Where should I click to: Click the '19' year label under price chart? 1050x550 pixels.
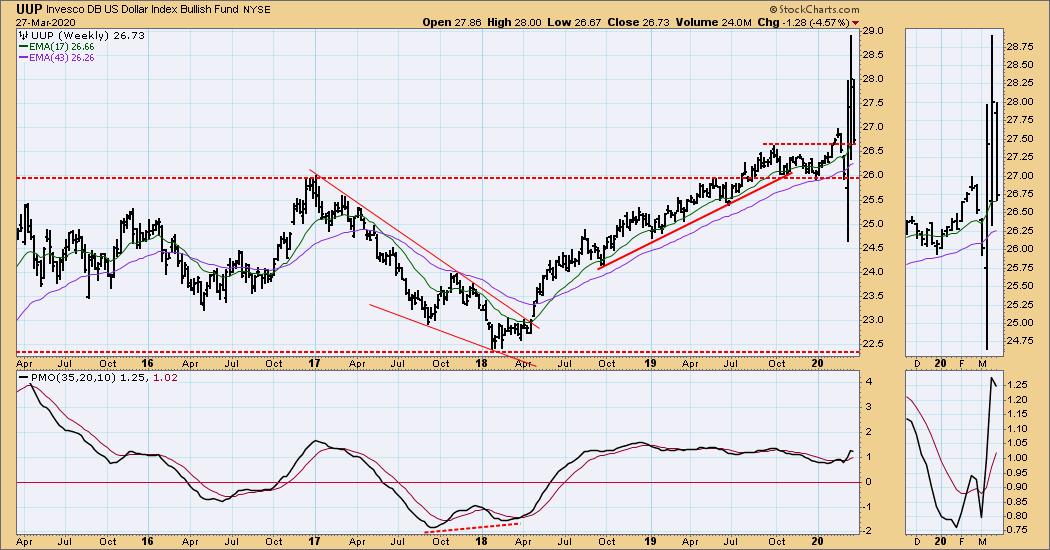tap(650, 364)
